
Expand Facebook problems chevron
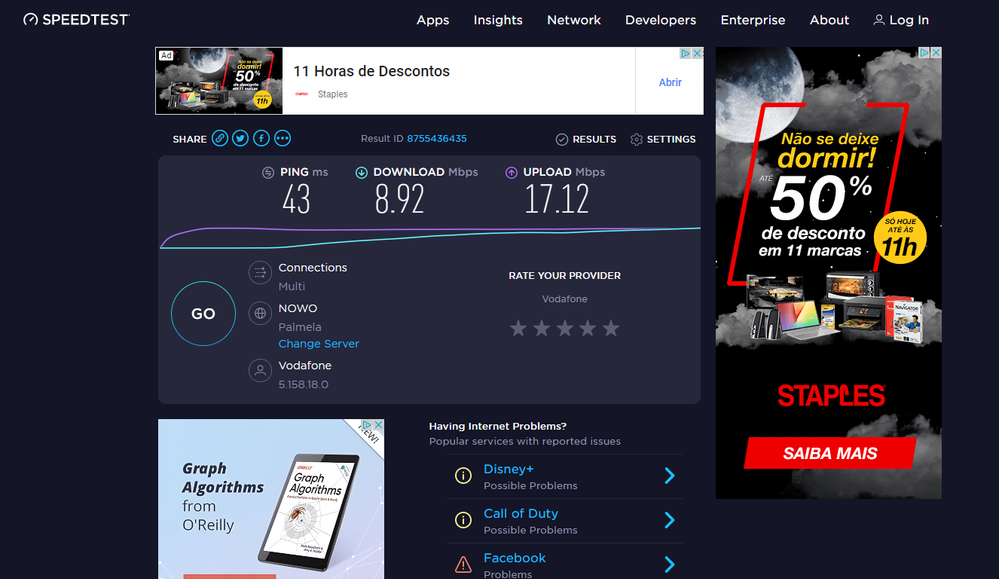pos(669,565)
